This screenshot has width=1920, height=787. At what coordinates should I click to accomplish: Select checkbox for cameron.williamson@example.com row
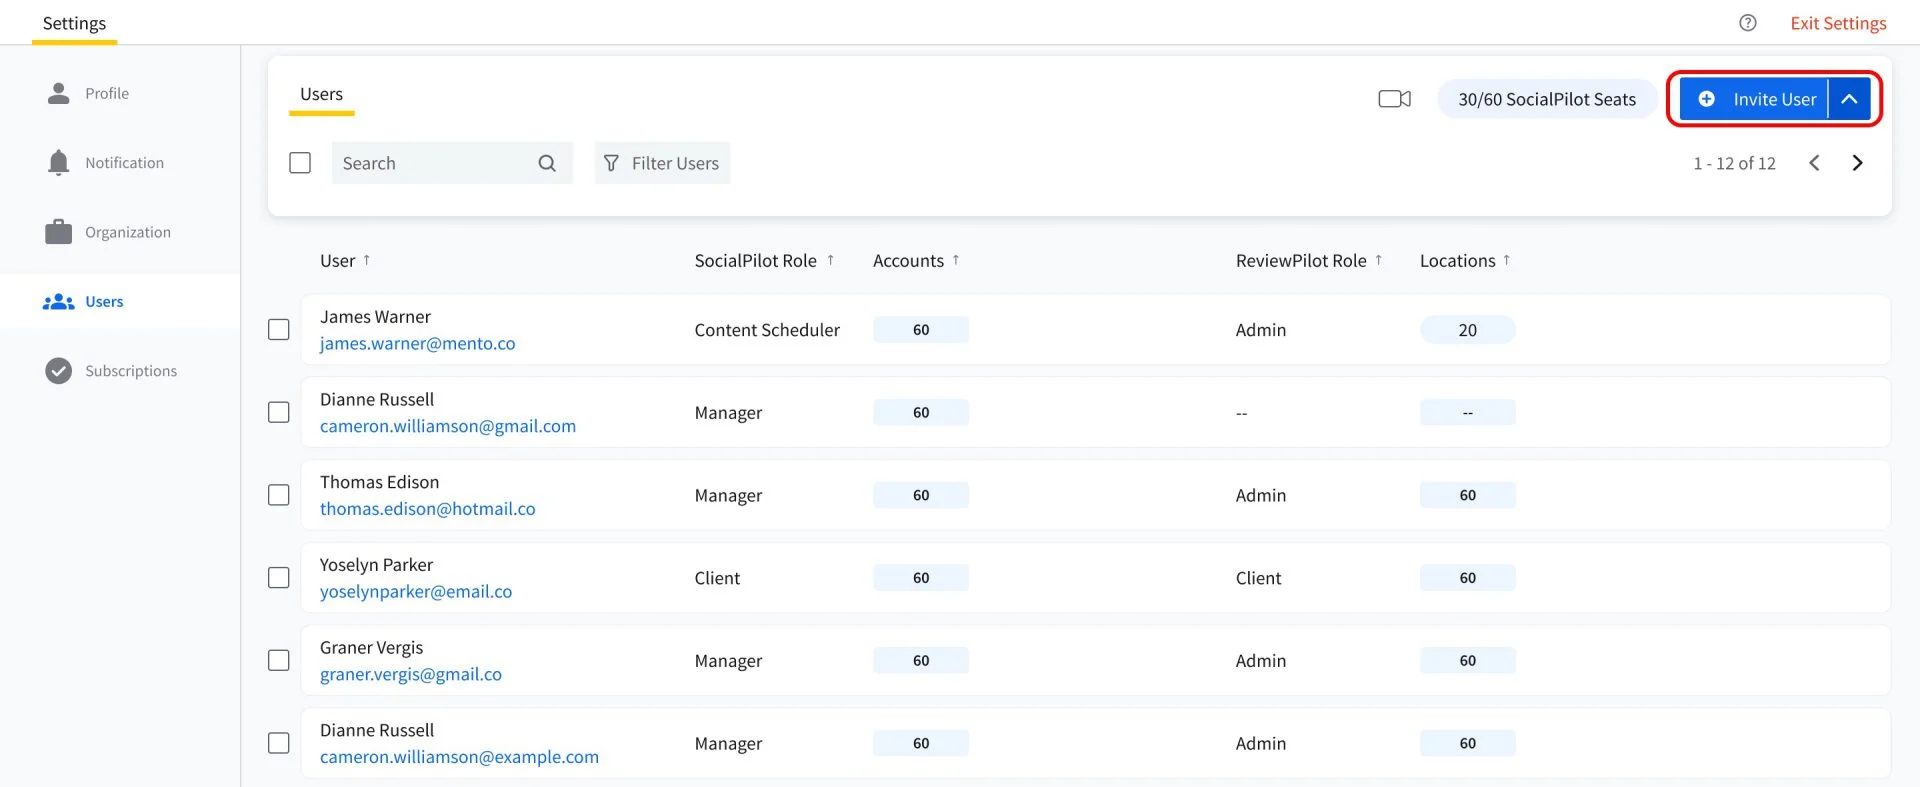tap(279, 743)
